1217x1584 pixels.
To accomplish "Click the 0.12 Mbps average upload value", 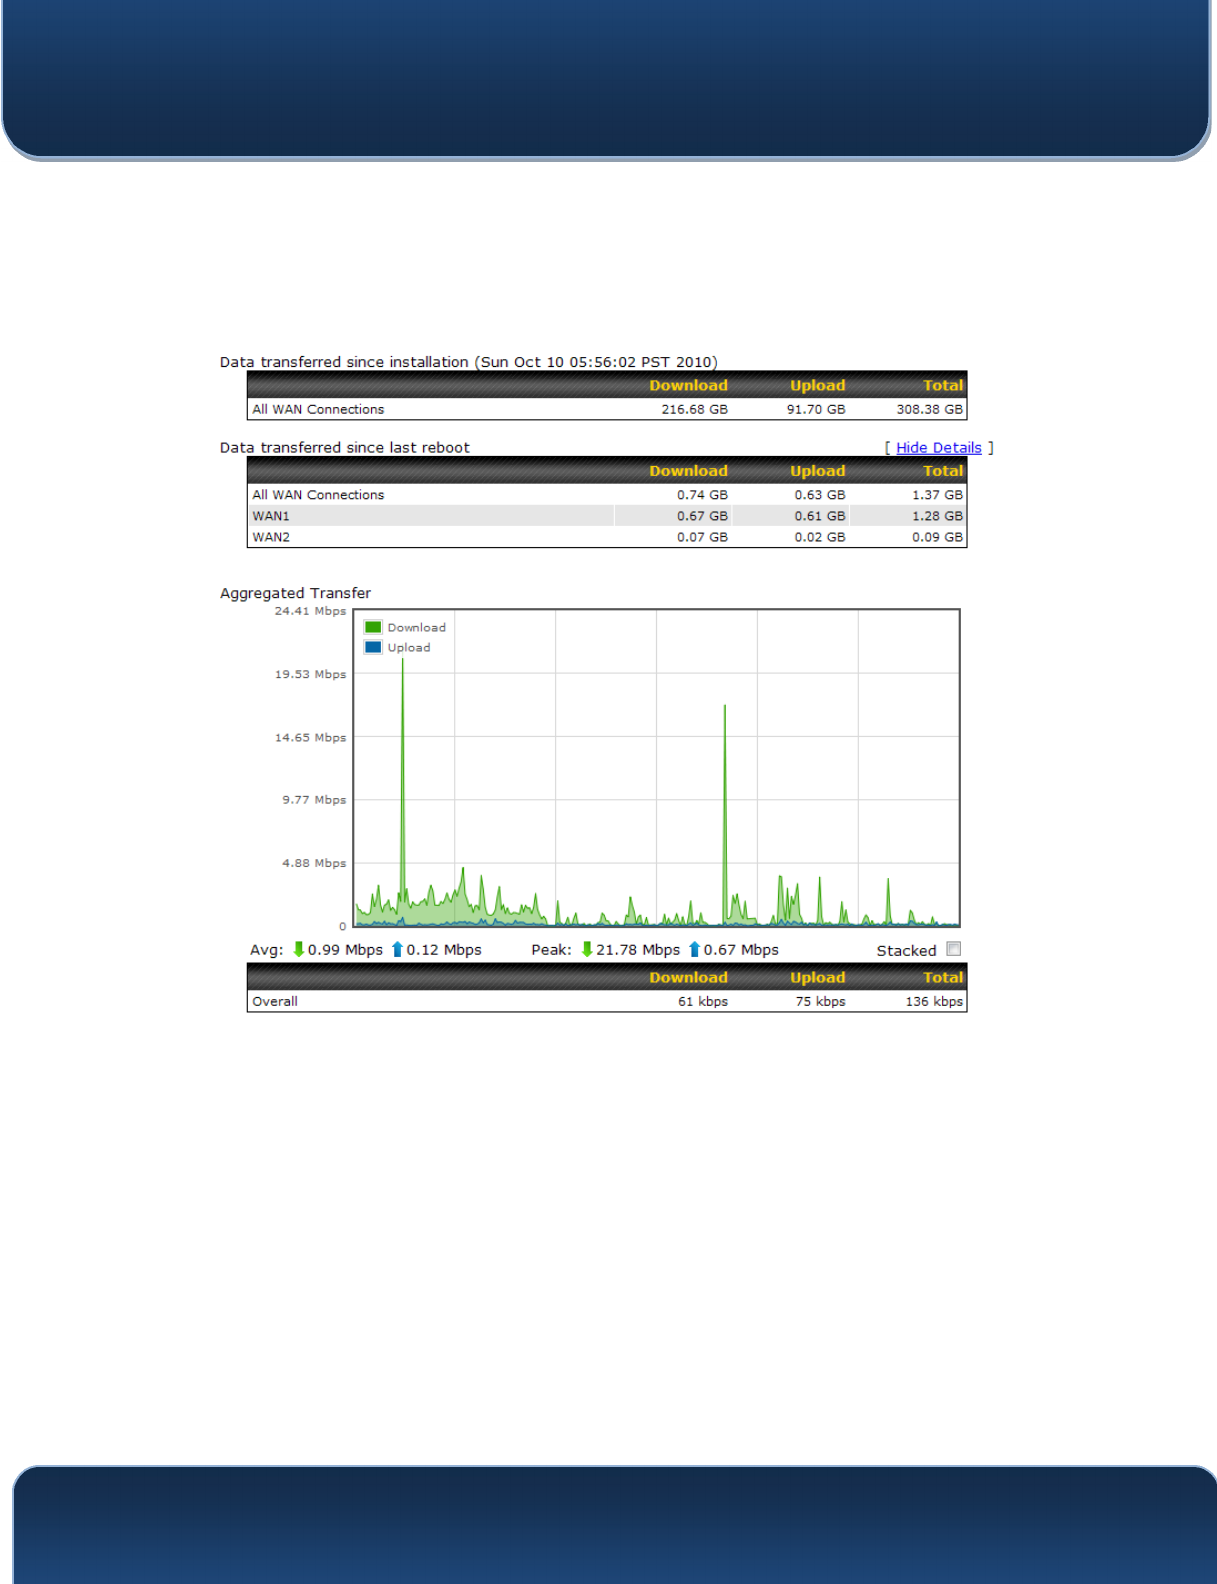I will coord(444,950).
